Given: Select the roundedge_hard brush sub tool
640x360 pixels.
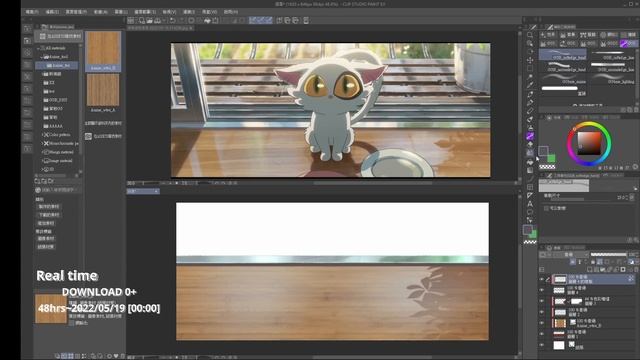Looking at the screenshot, I should (563, 67).
